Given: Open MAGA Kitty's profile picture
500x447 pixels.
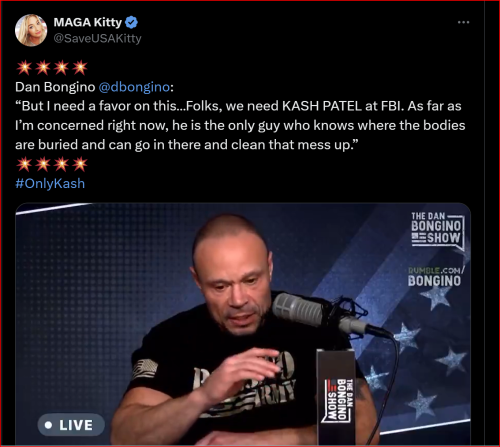Looking at the screenshot, I should click(x=31, y=30).
